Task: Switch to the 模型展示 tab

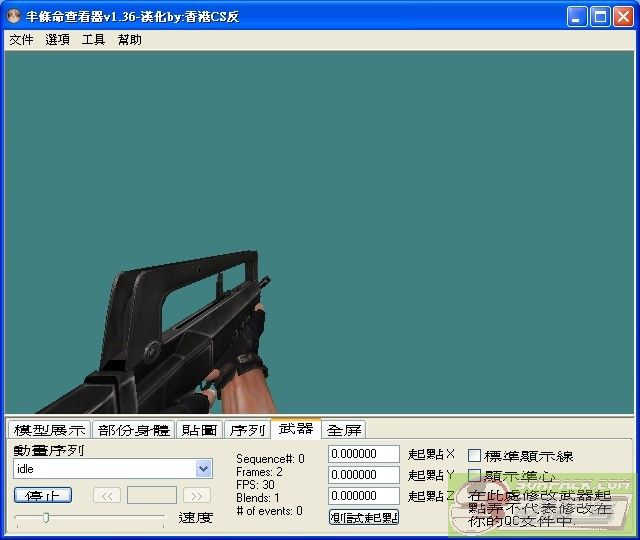Action: (49, 430)
